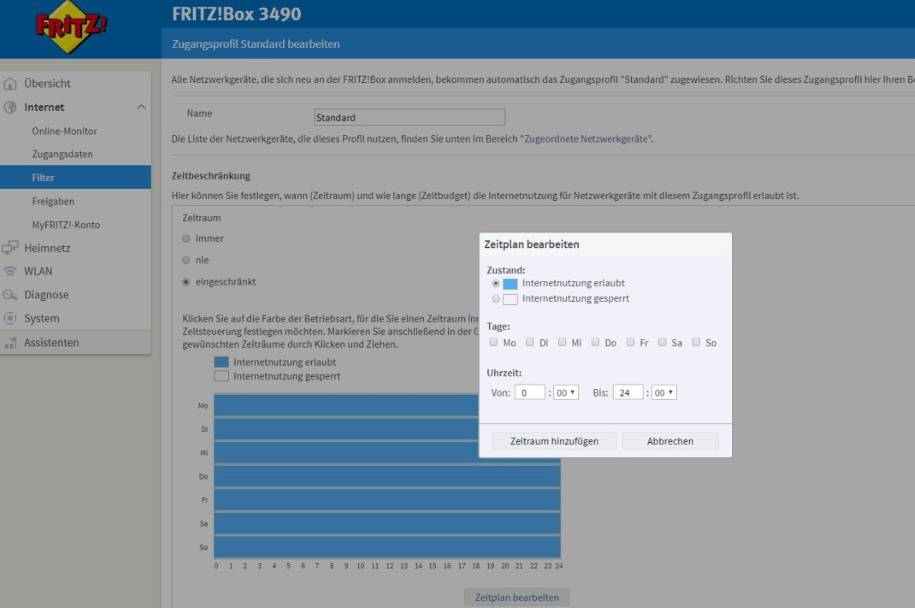
Task: Open the System menu
Action: pos(41,319)
